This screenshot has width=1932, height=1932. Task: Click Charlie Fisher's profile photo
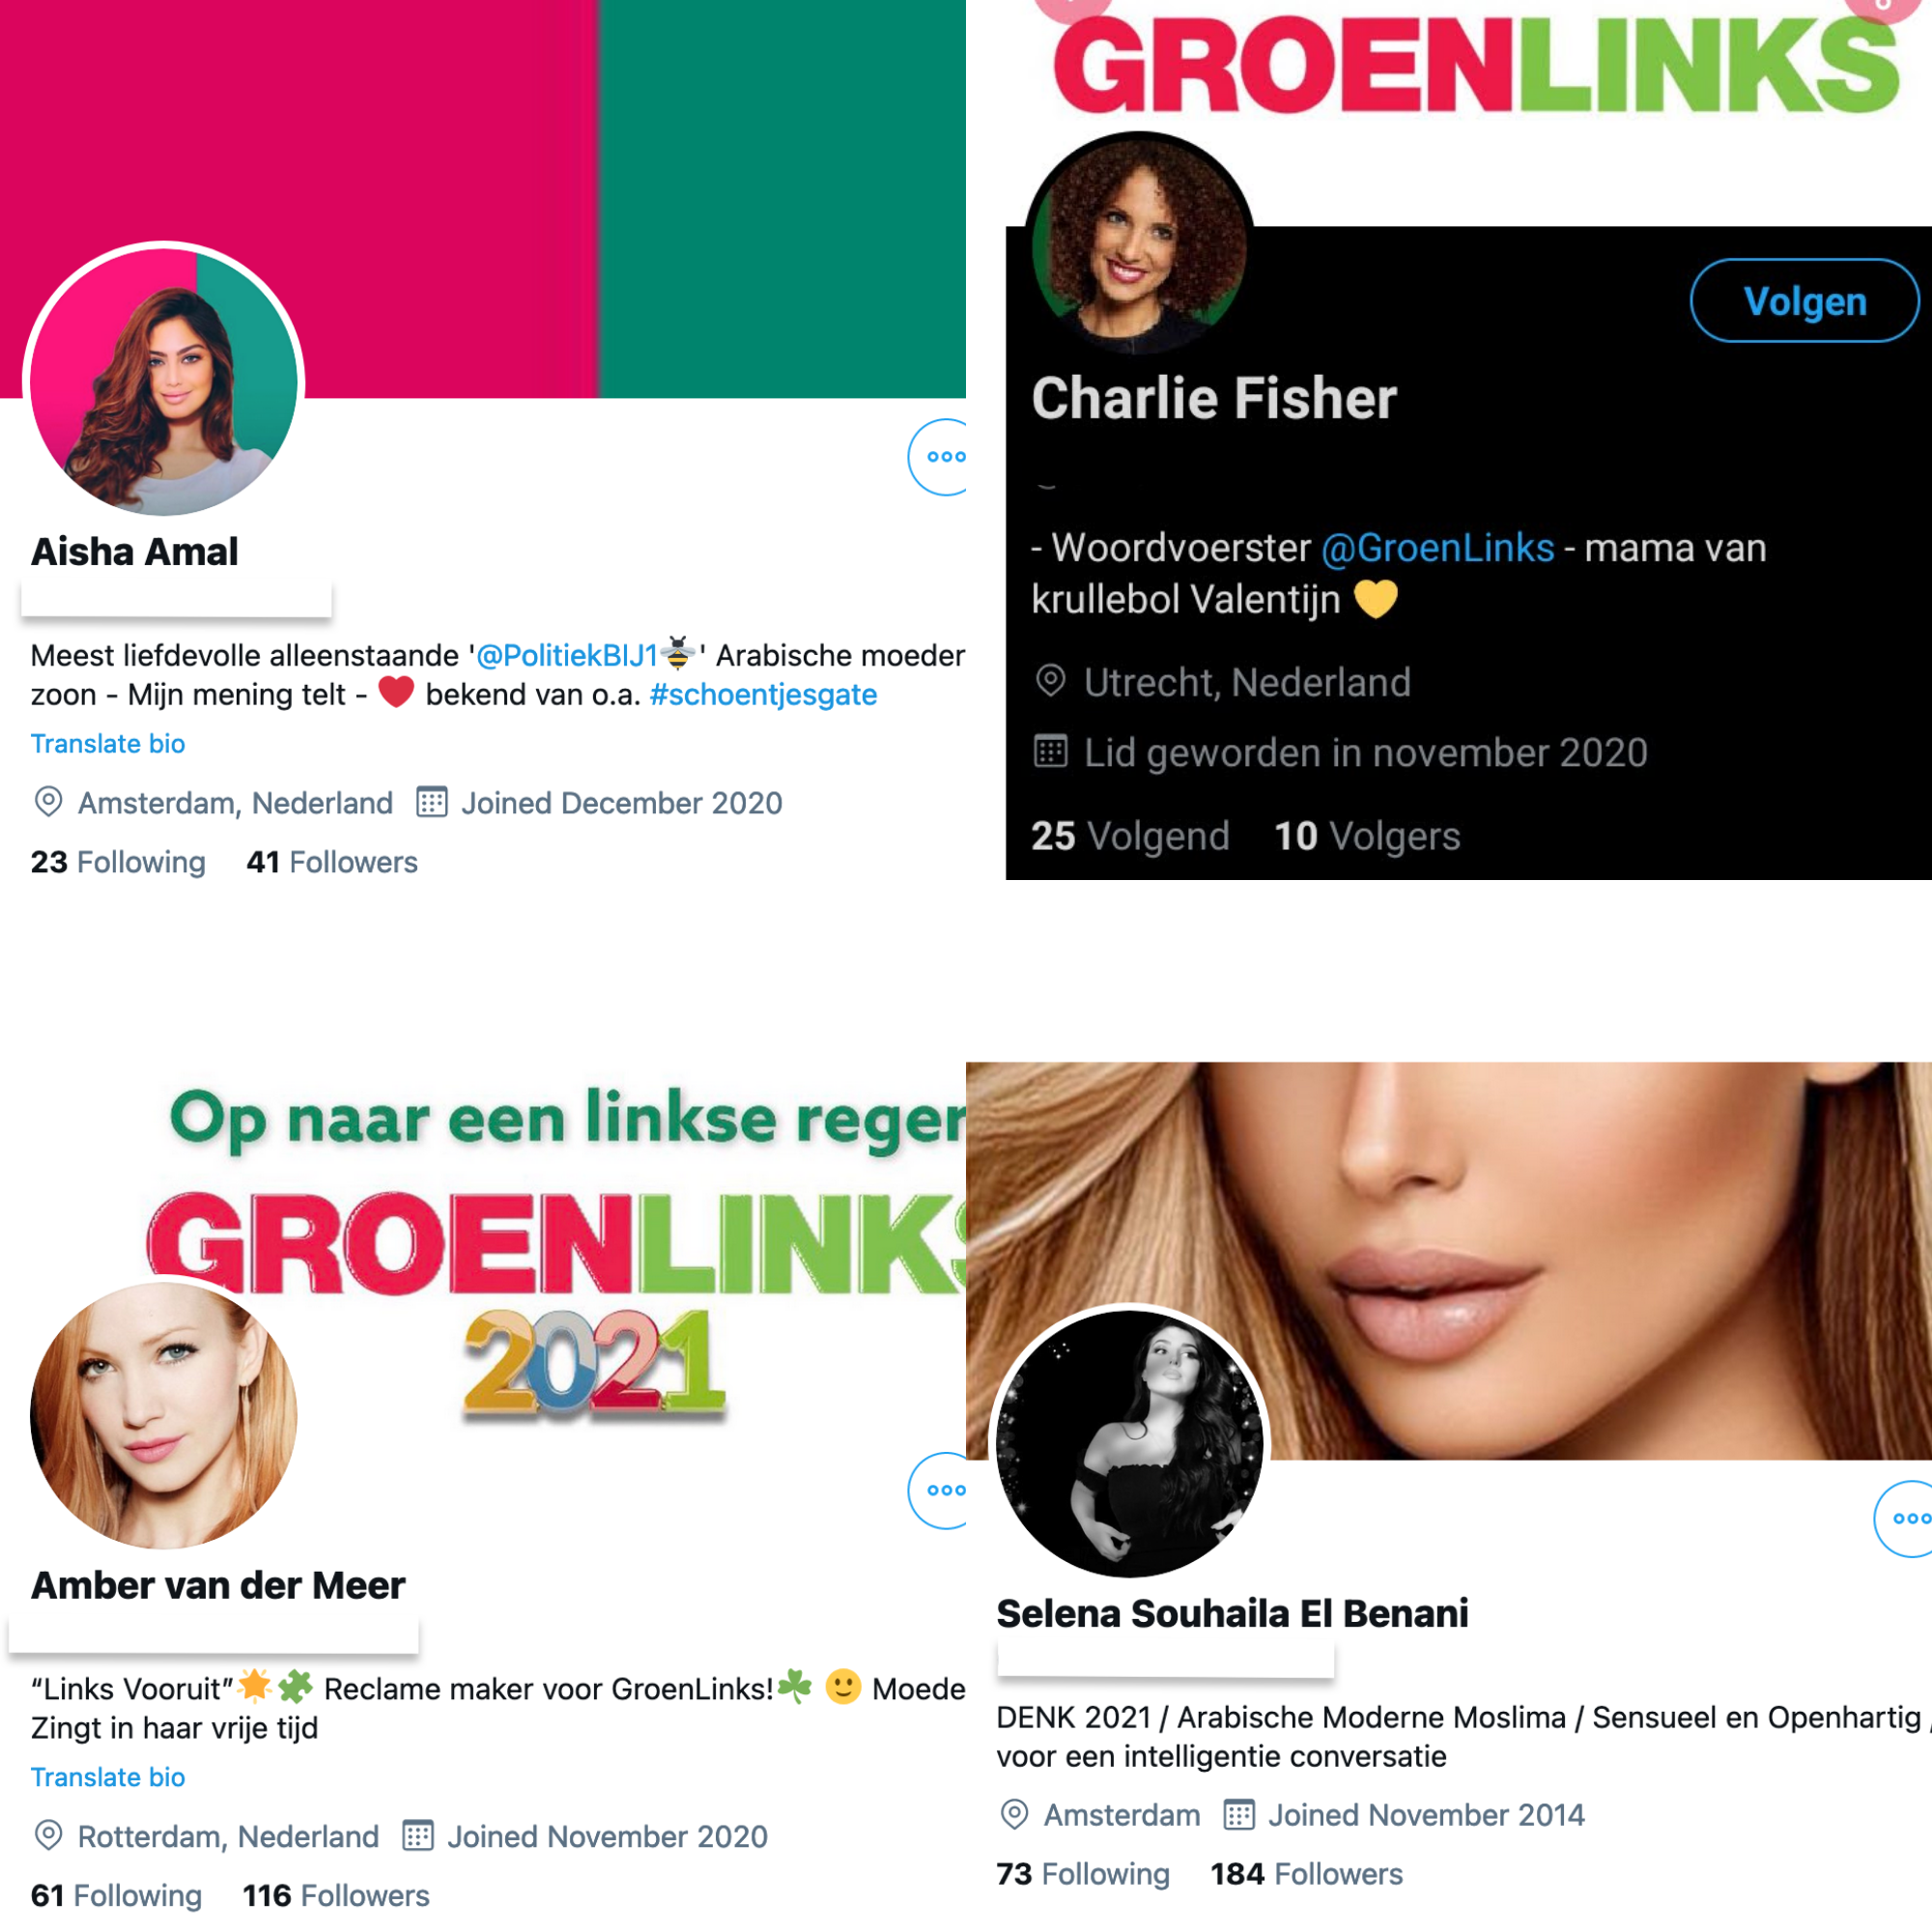(x=1140, y=245)
